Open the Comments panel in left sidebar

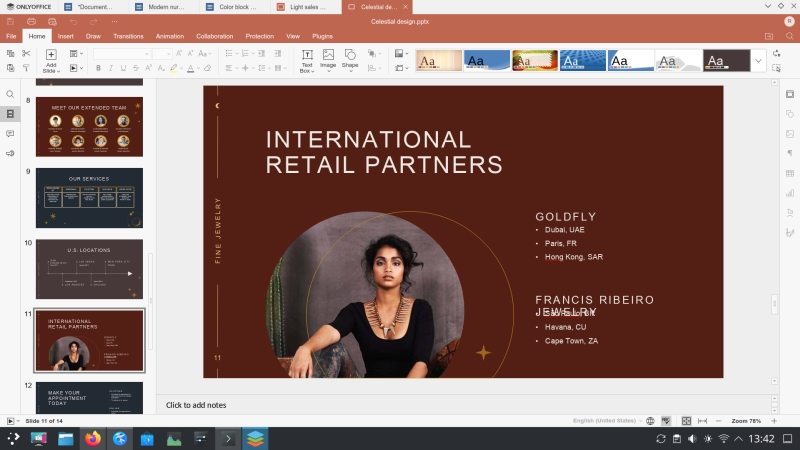[x=10, y=134]
